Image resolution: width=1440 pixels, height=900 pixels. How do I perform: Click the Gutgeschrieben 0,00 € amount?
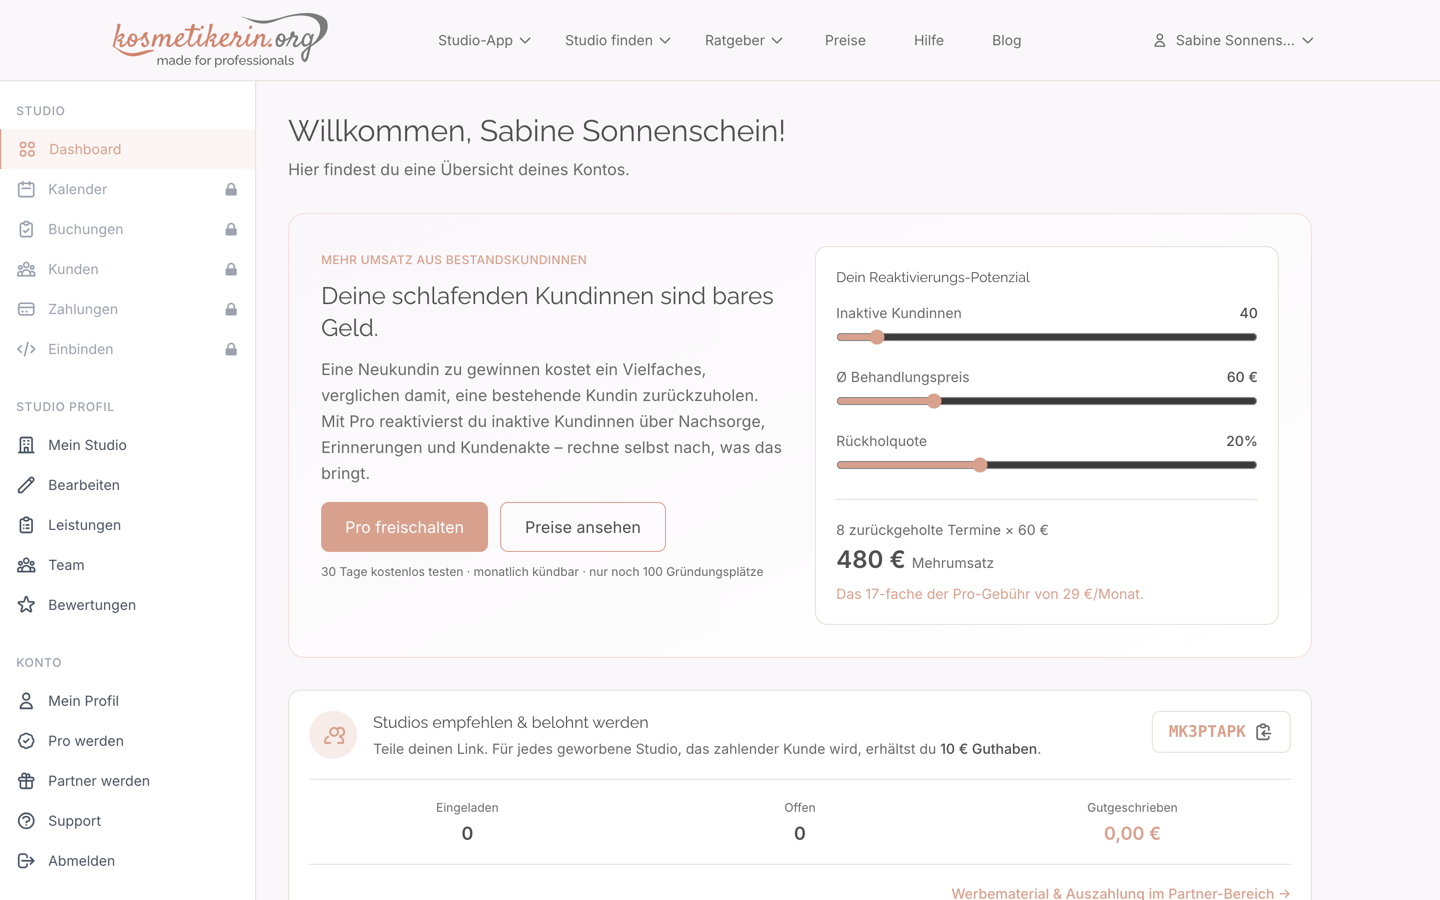click(x=1132, y=834)
